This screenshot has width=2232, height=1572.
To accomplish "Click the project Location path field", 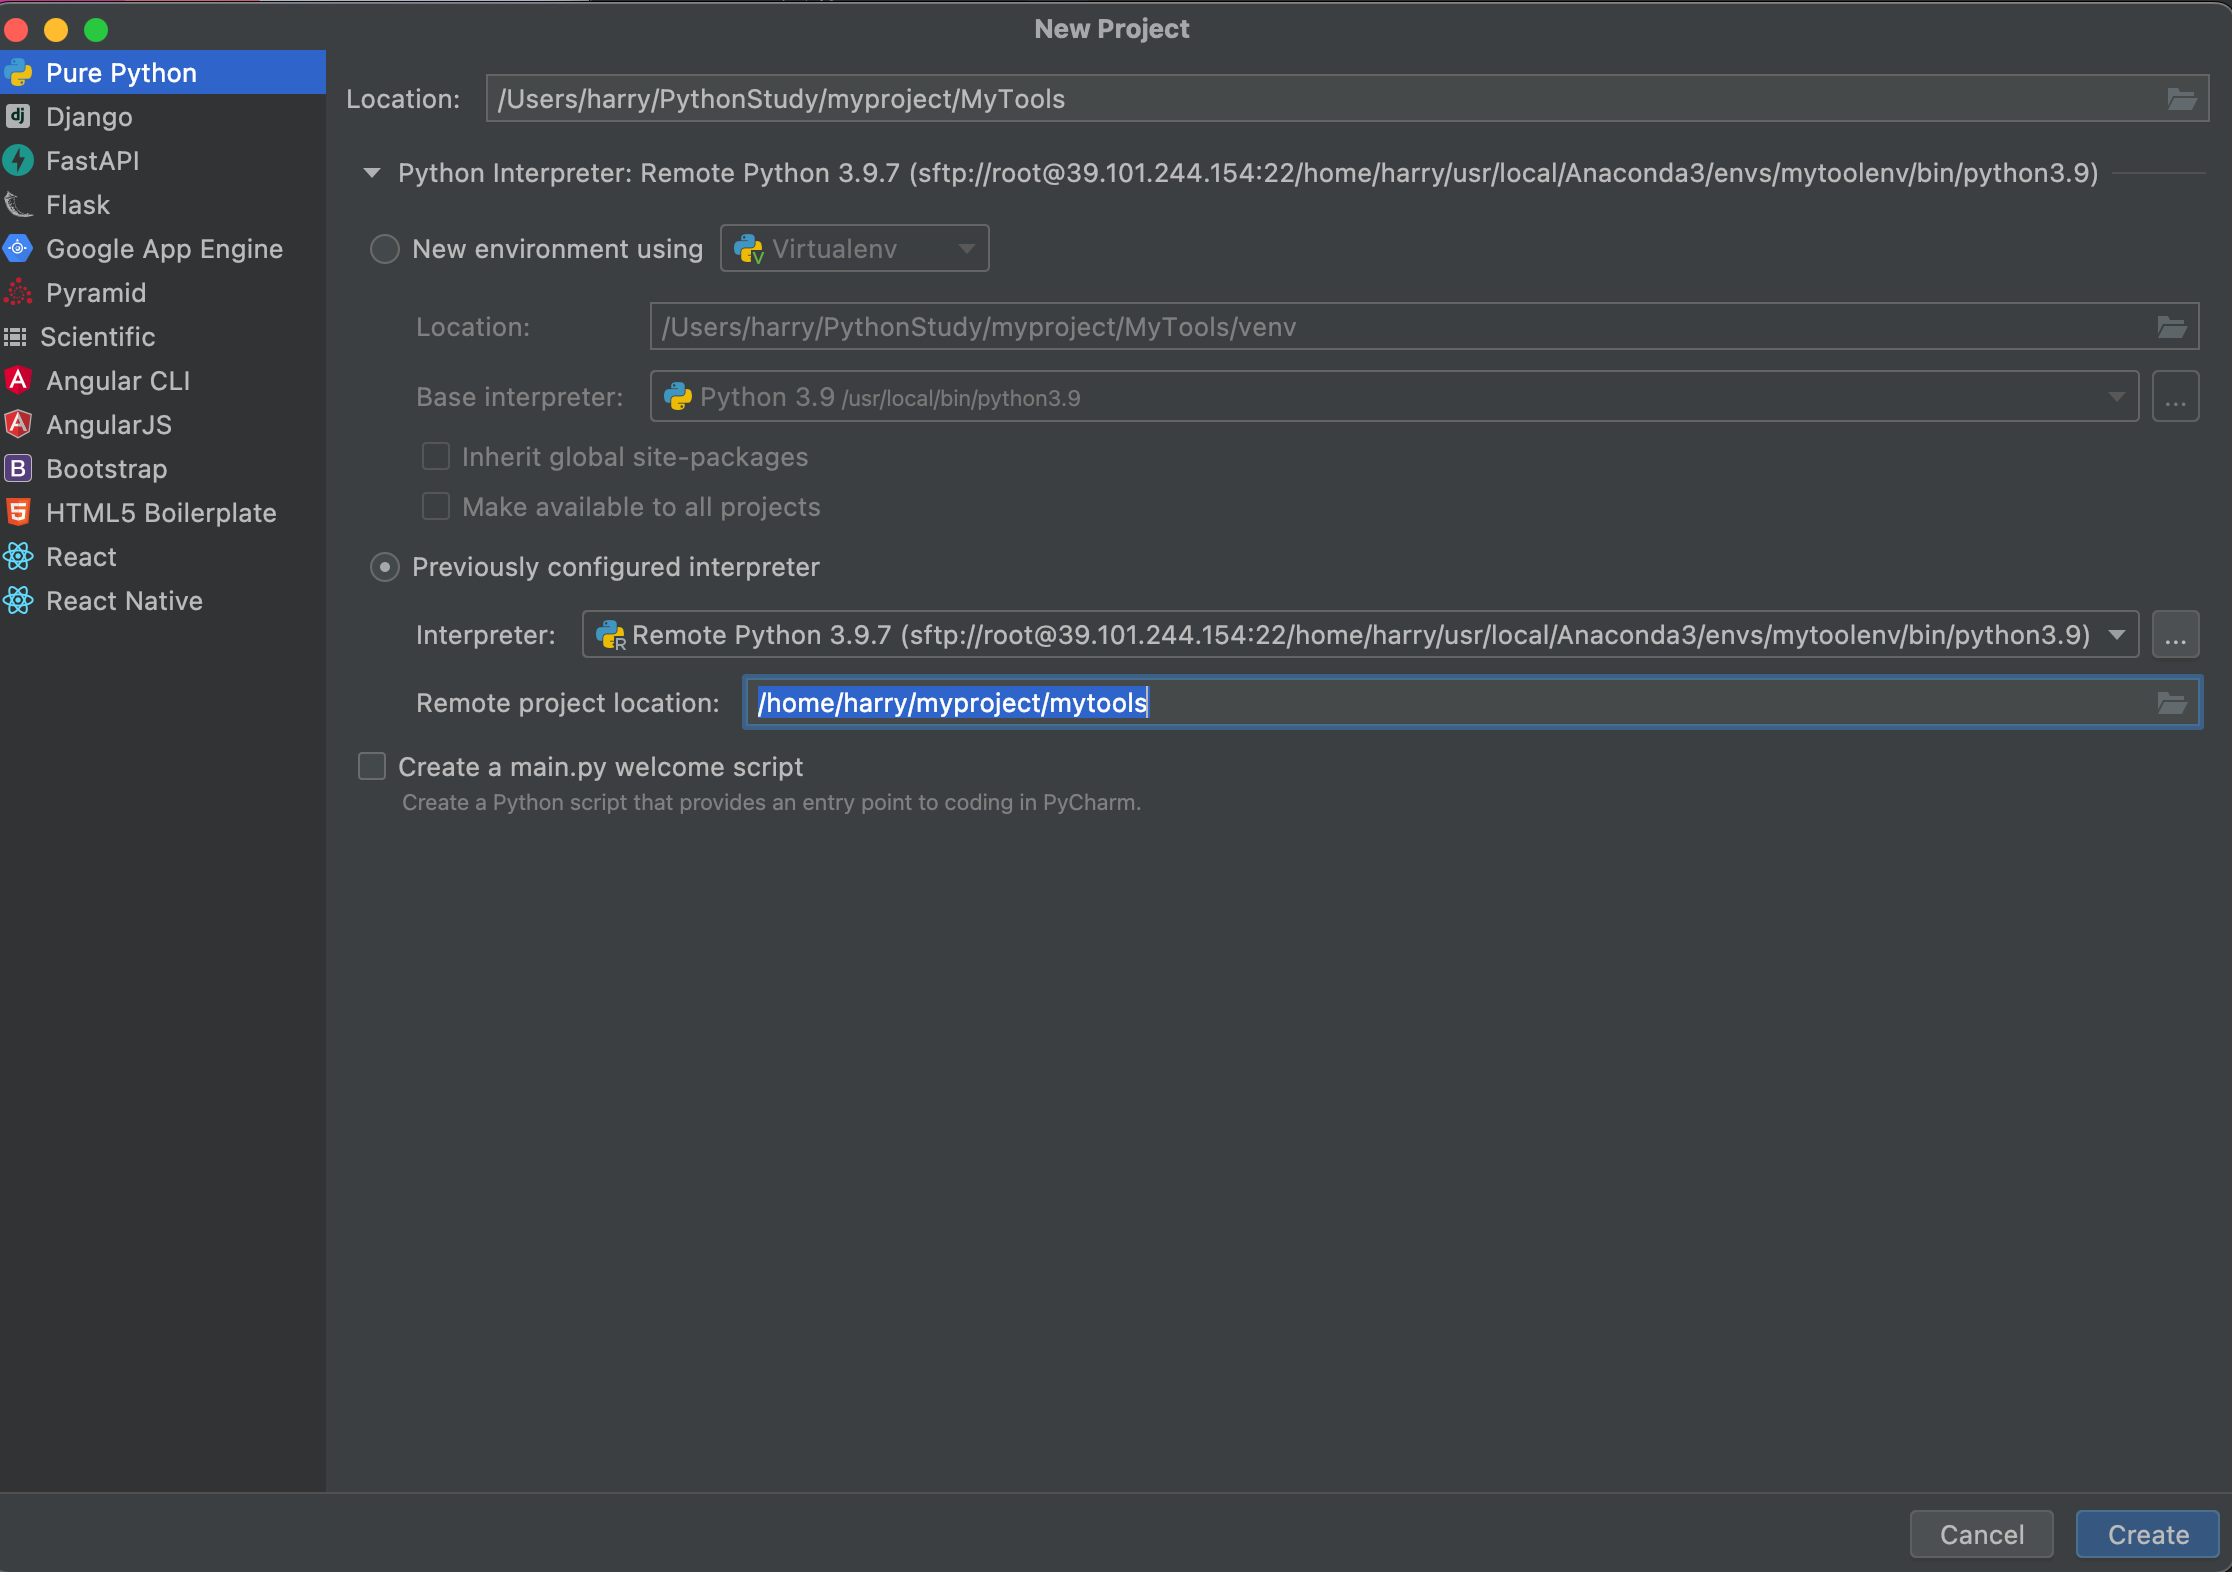I will pos(1347,99).
